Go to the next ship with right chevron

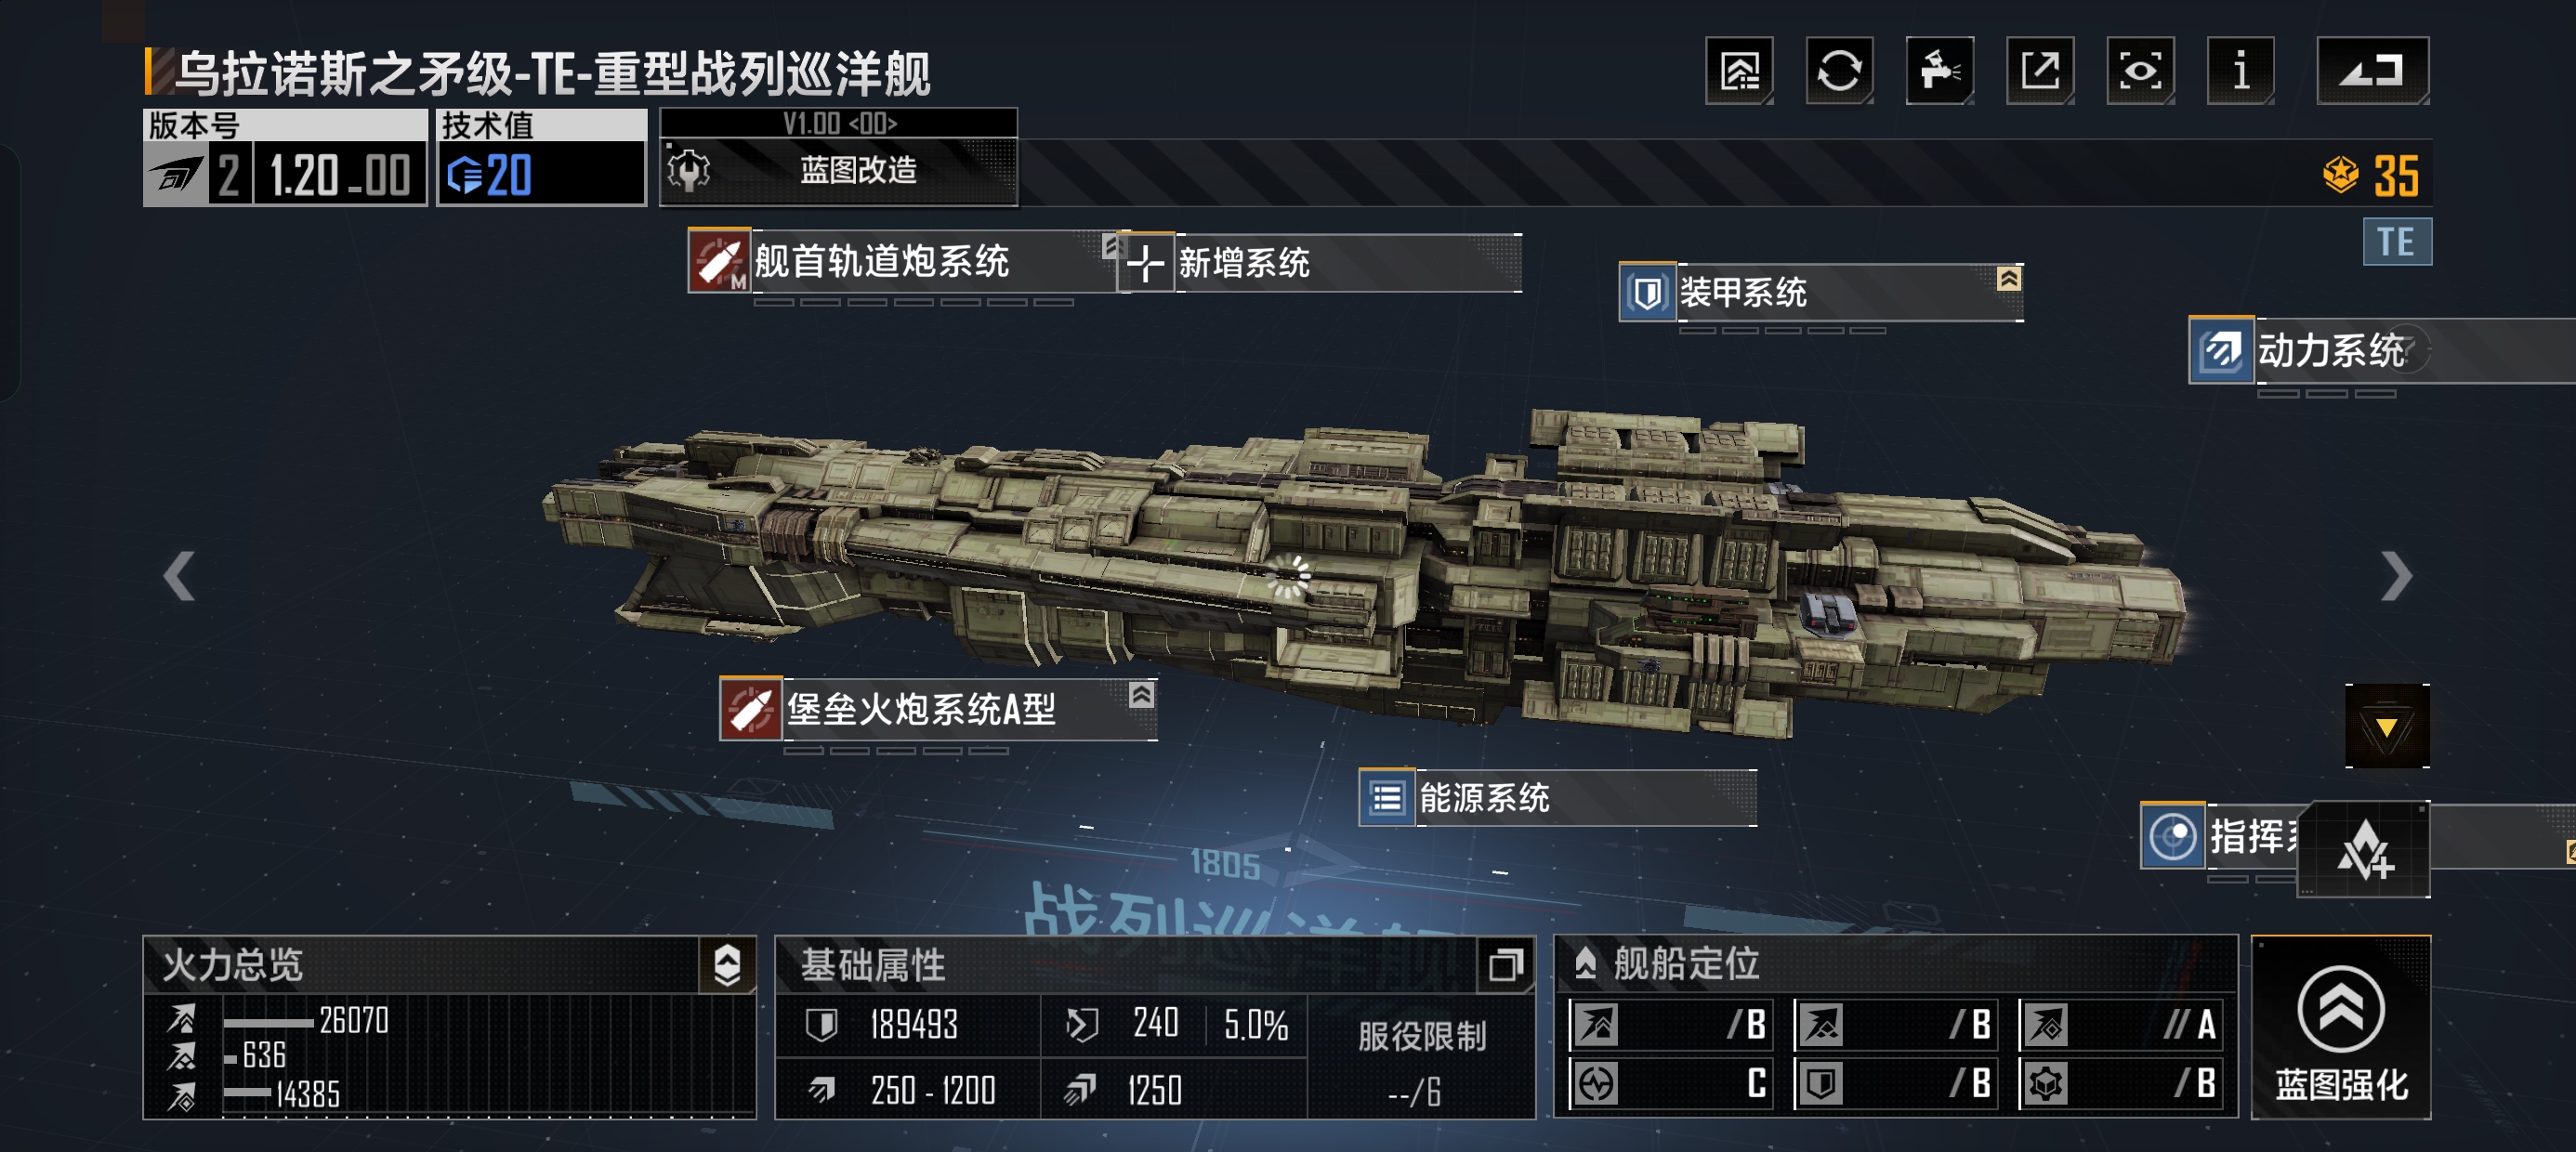(x=2397, y=576)
